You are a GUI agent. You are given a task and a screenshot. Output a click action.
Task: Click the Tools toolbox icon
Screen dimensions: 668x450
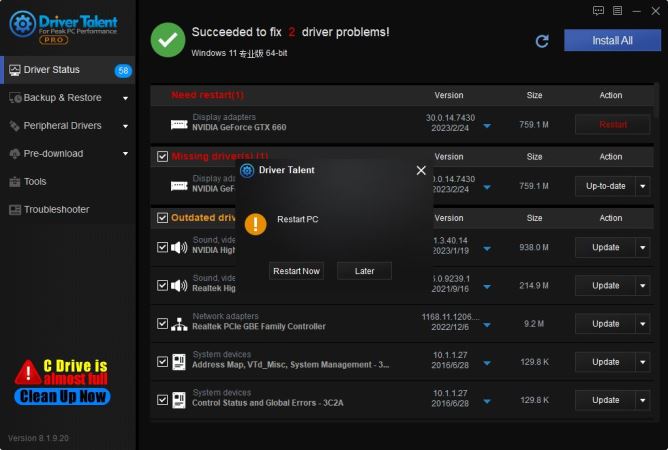[x=14, y=182]
